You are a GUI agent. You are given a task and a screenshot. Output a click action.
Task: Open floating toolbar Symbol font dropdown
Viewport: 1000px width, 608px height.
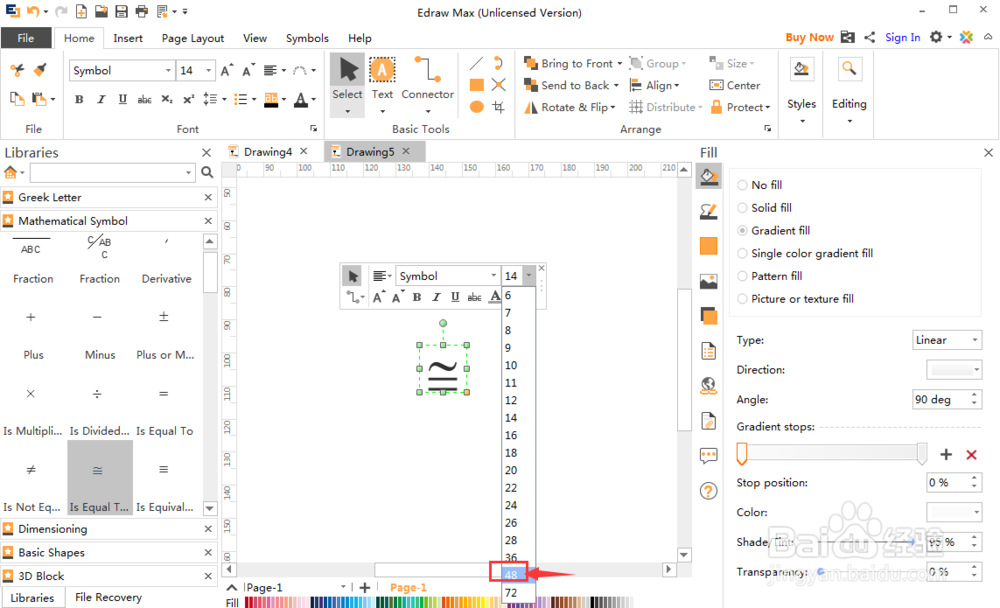click(494, 276)
